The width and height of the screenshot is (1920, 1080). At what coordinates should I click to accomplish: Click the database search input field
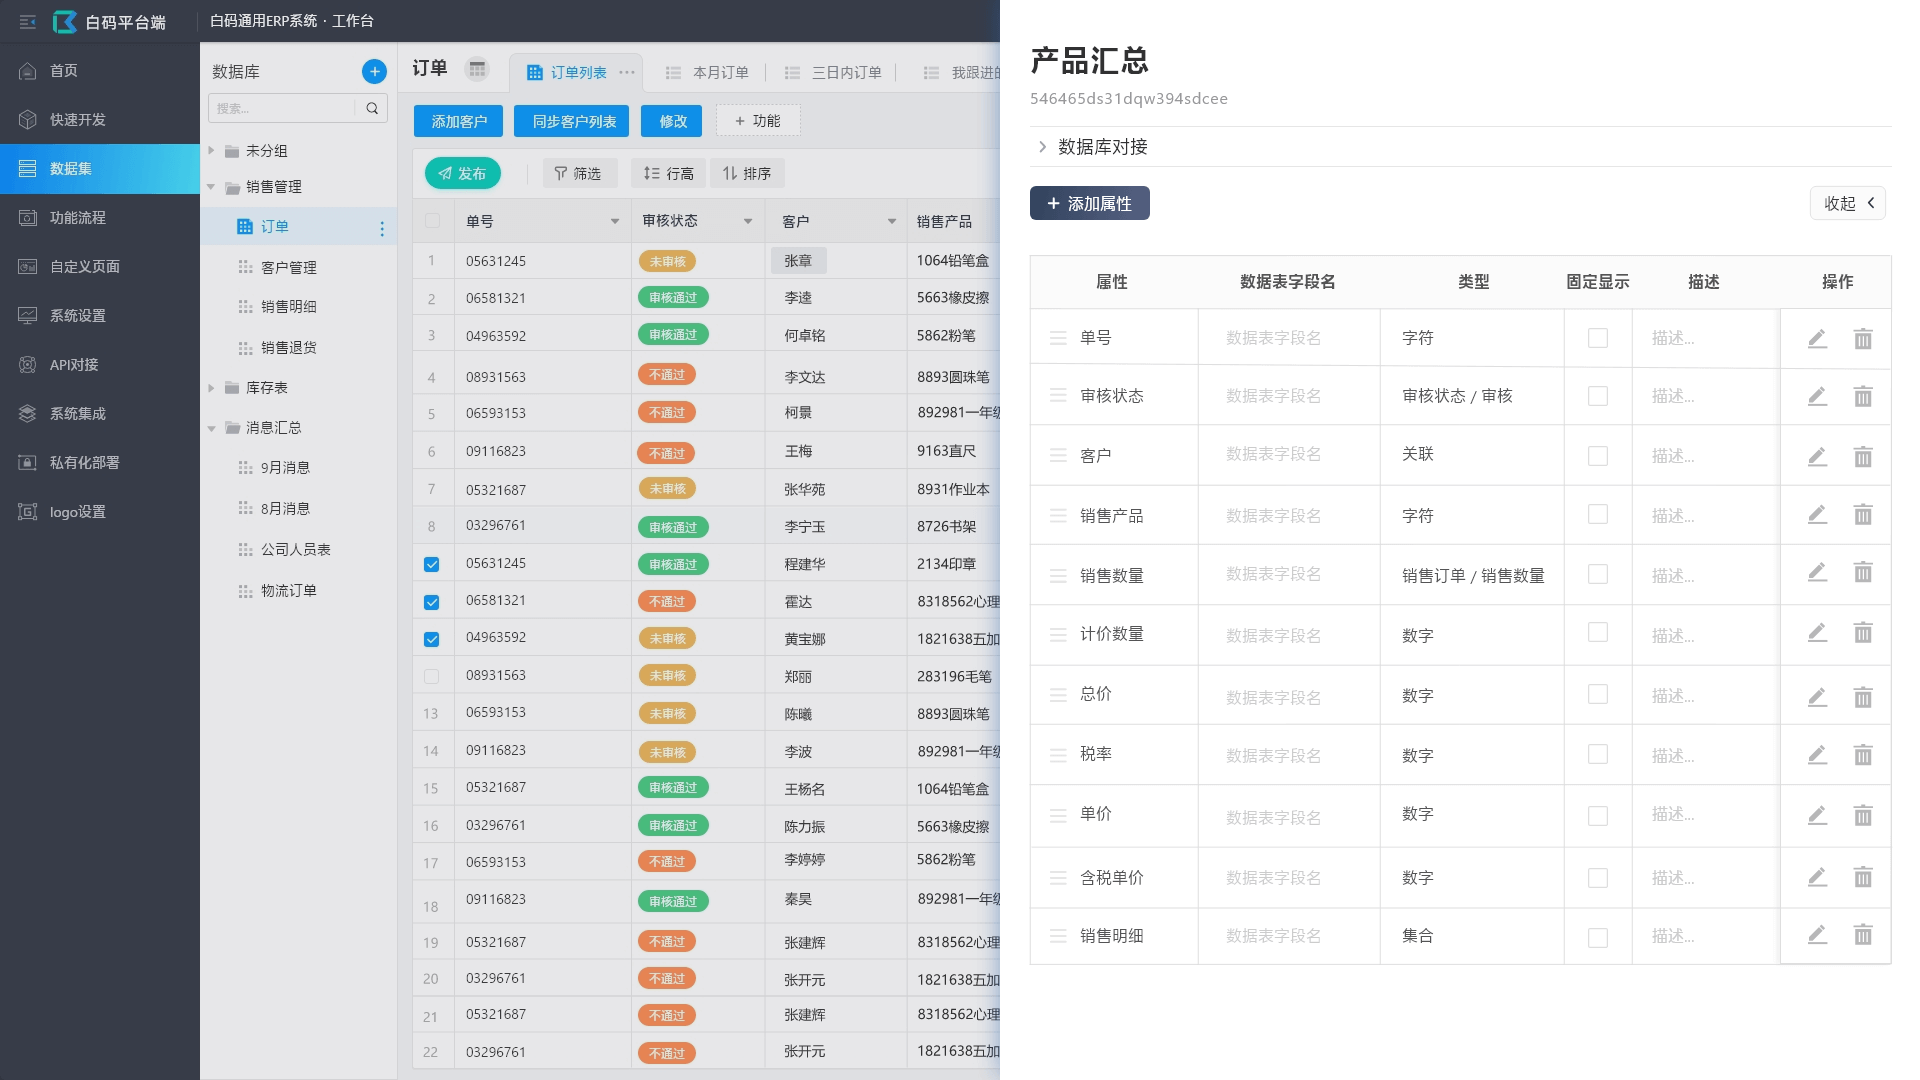(x=282, y=108)
